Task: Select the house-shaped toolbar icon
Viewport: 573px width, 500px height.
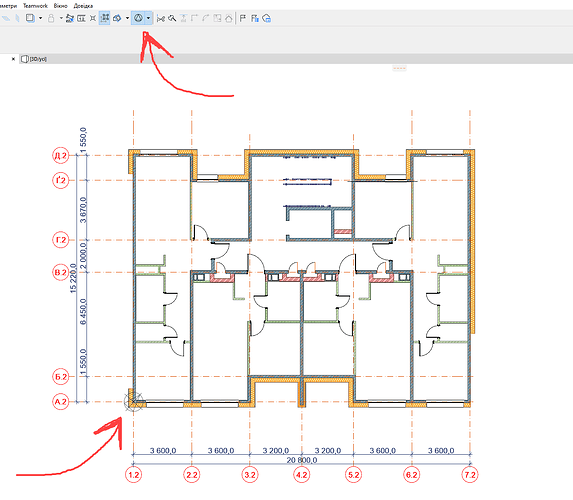Action: [229, 18]
